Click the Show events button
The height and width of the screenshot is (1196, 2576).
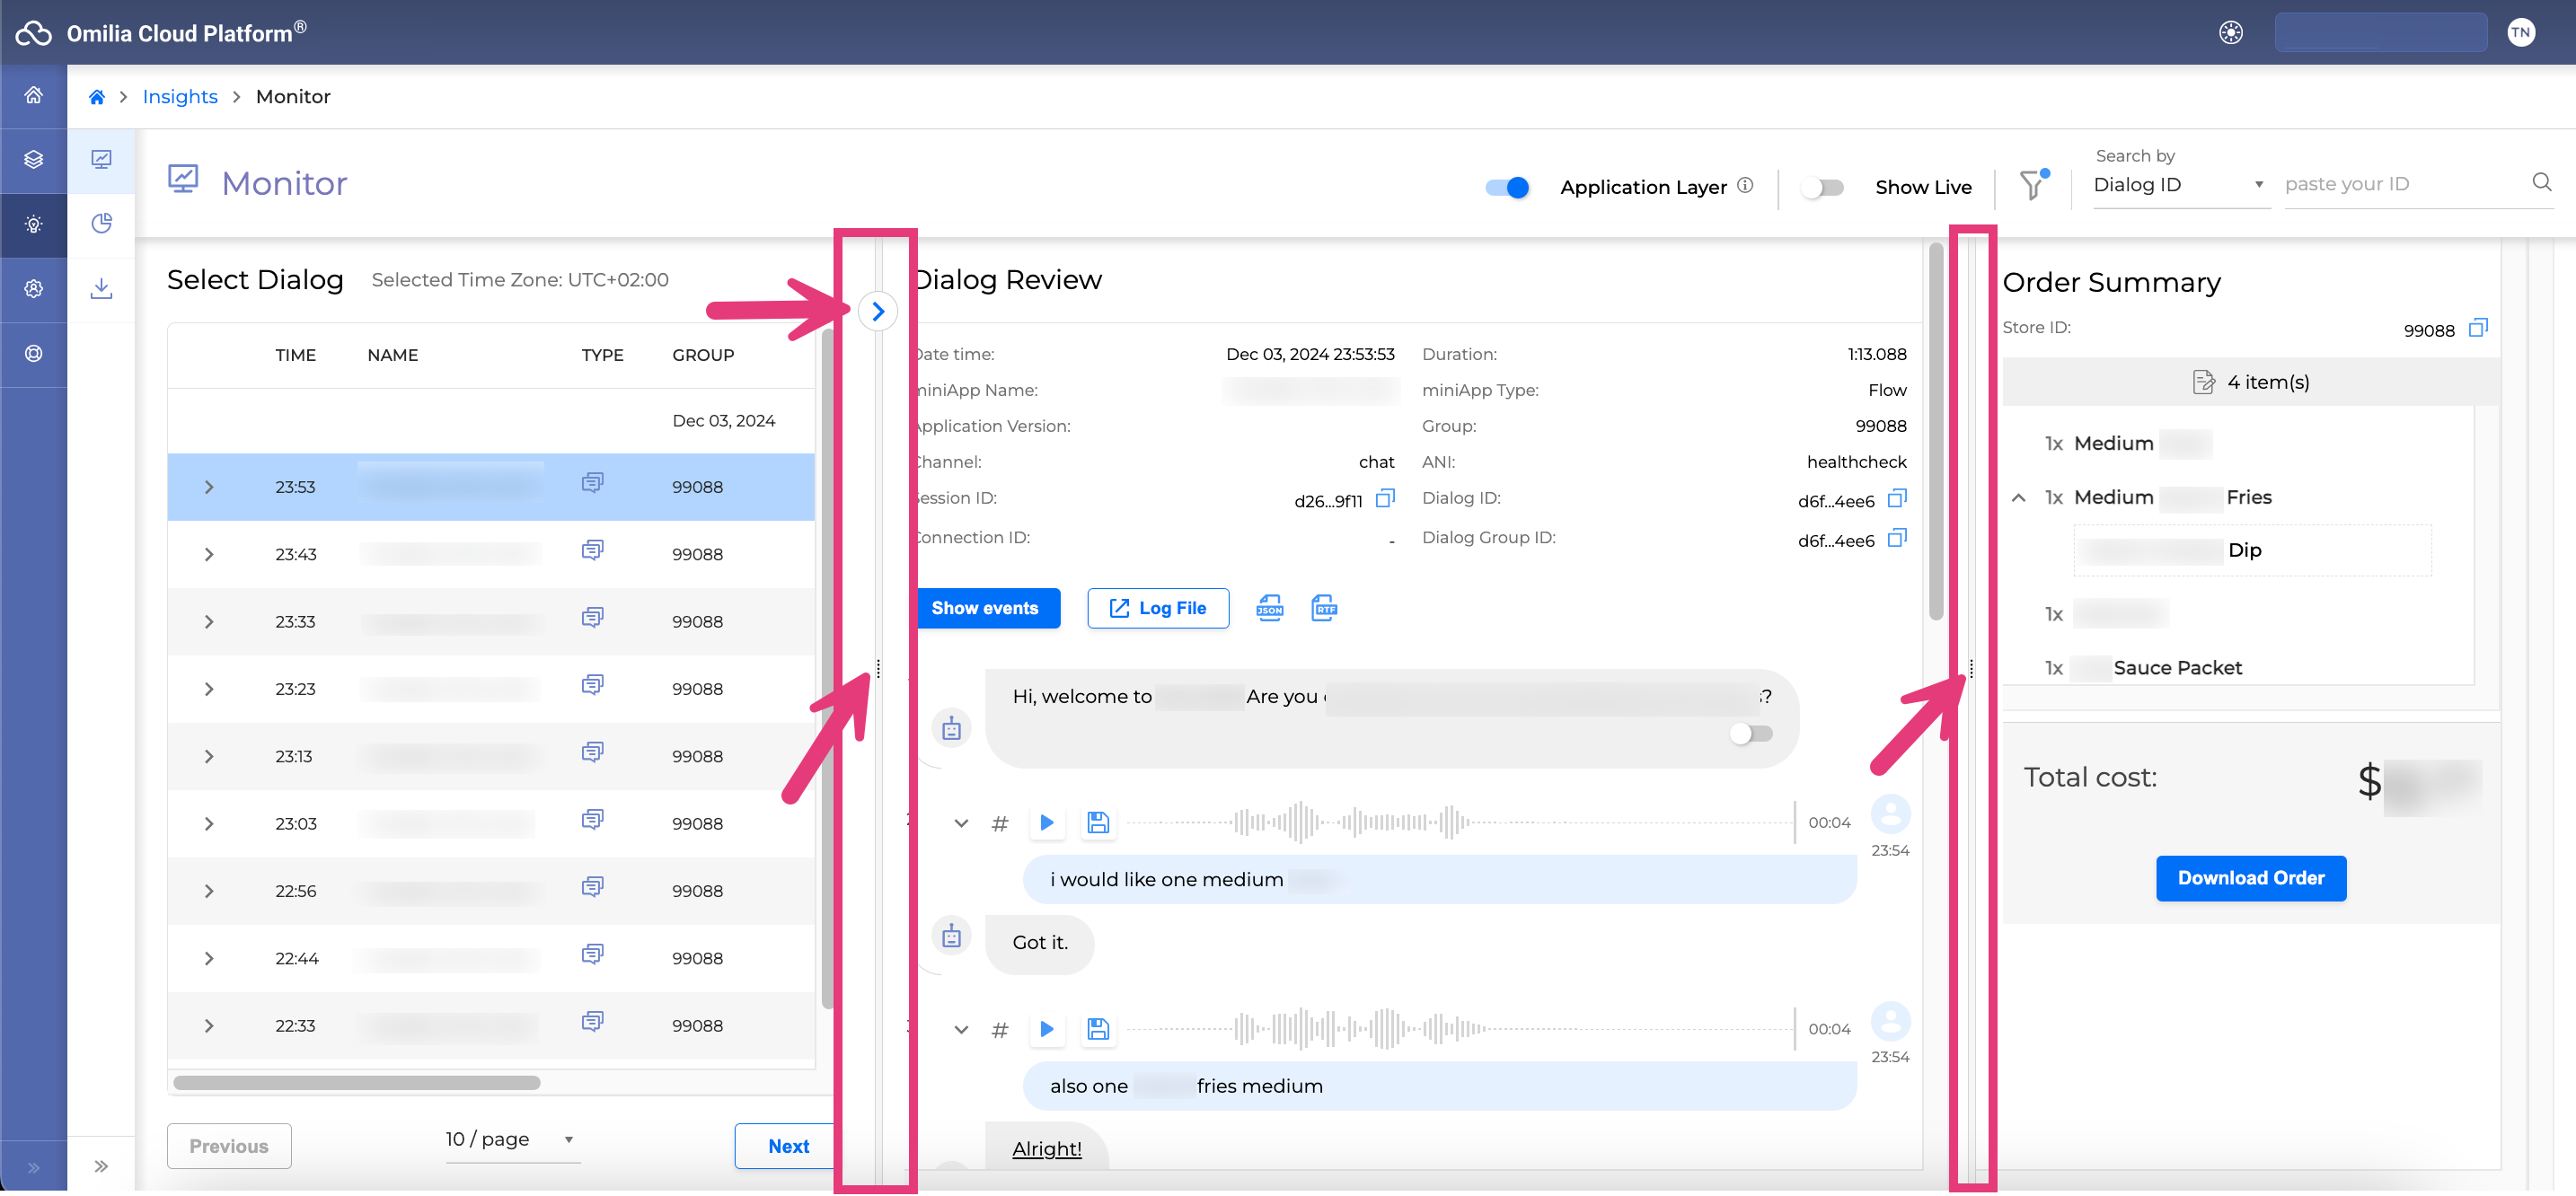985,608
